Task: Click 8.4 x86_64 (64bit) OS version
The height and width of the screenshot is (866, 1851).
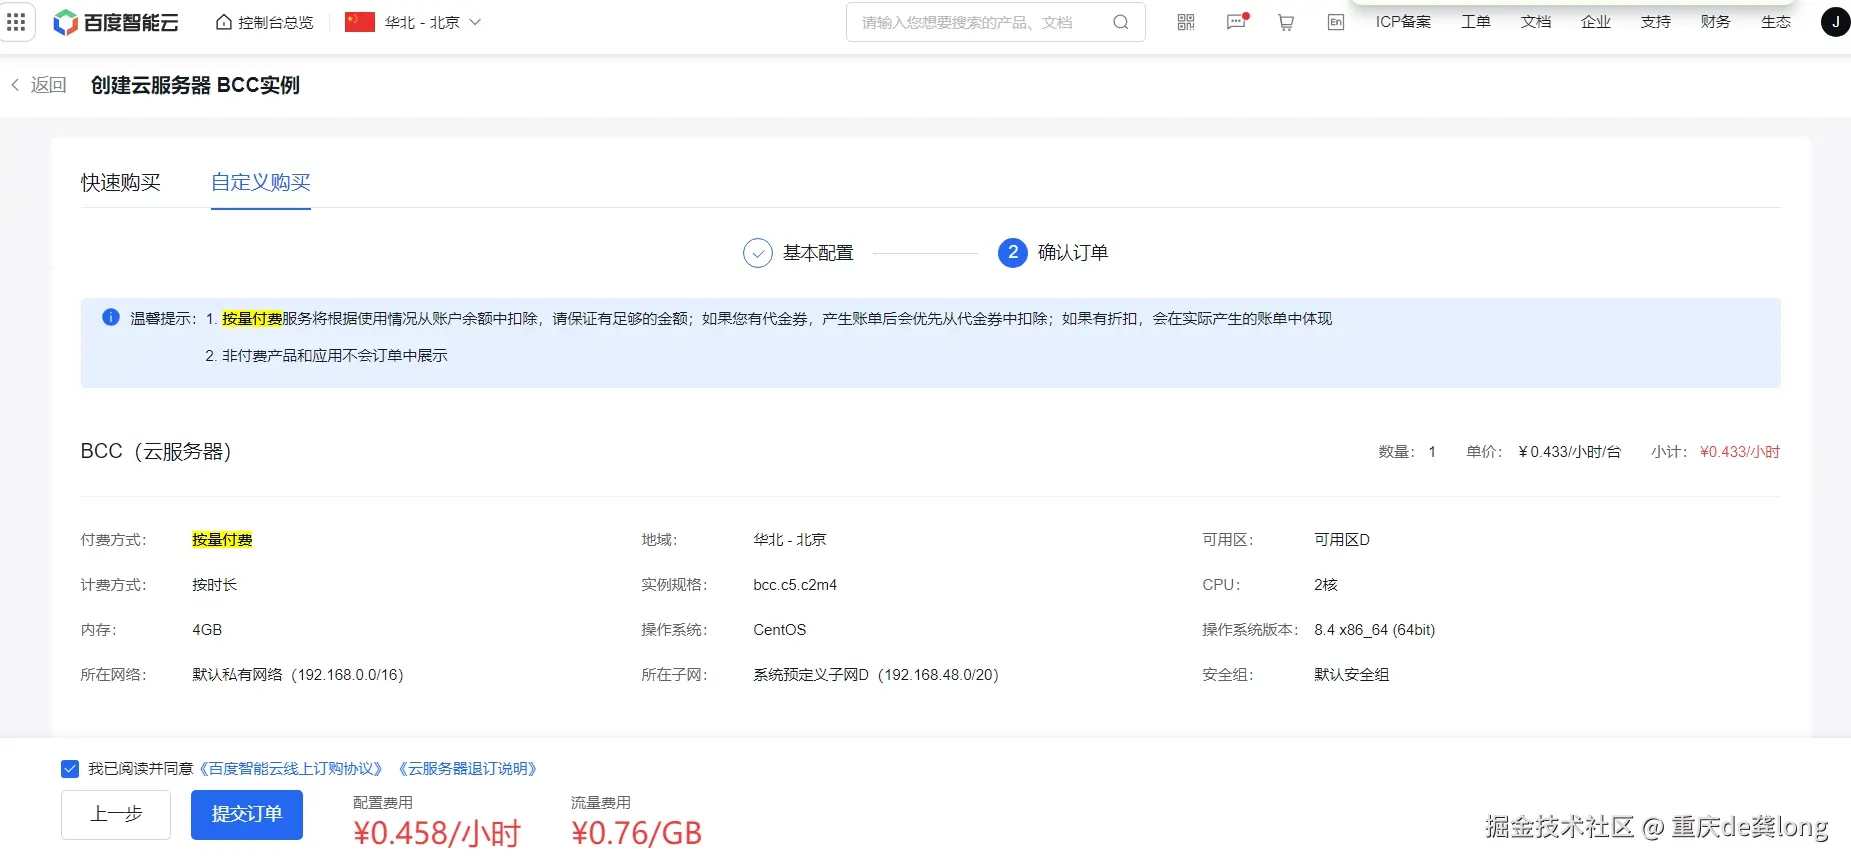Action: pos(1375,630)
